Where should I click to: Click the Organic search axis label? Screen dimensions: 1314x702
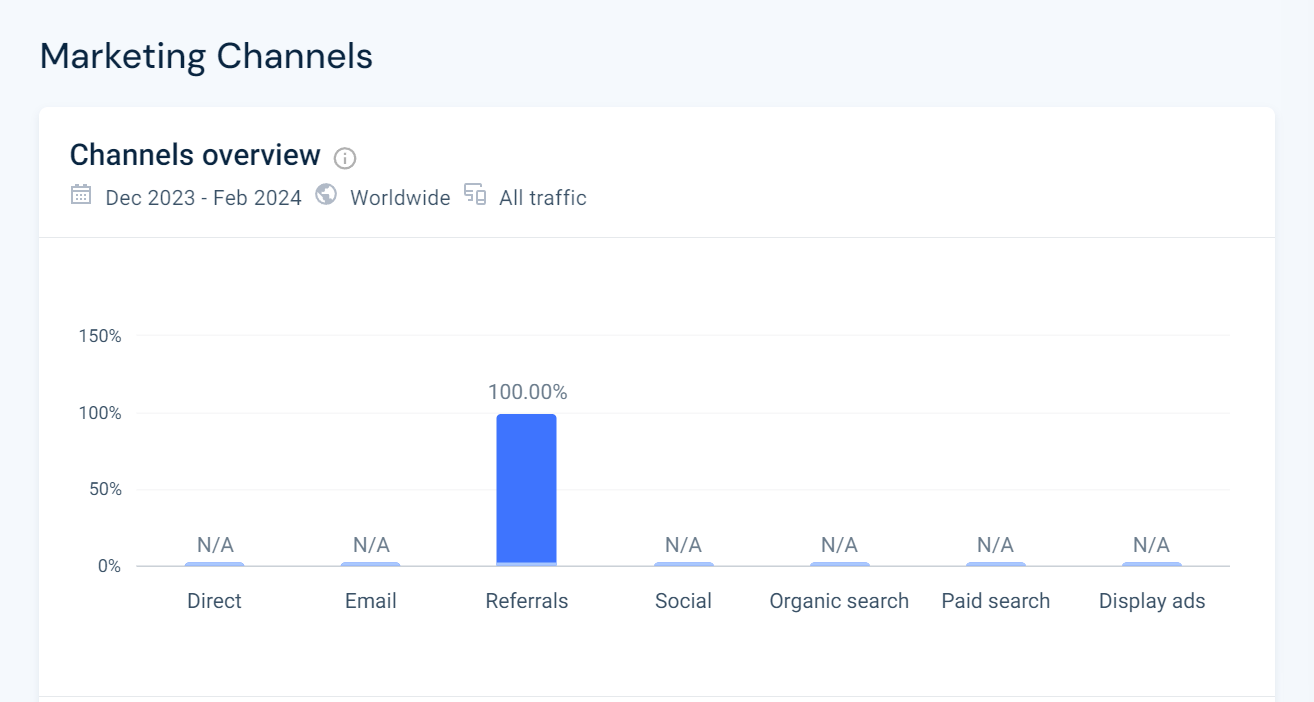pos(839,601)
